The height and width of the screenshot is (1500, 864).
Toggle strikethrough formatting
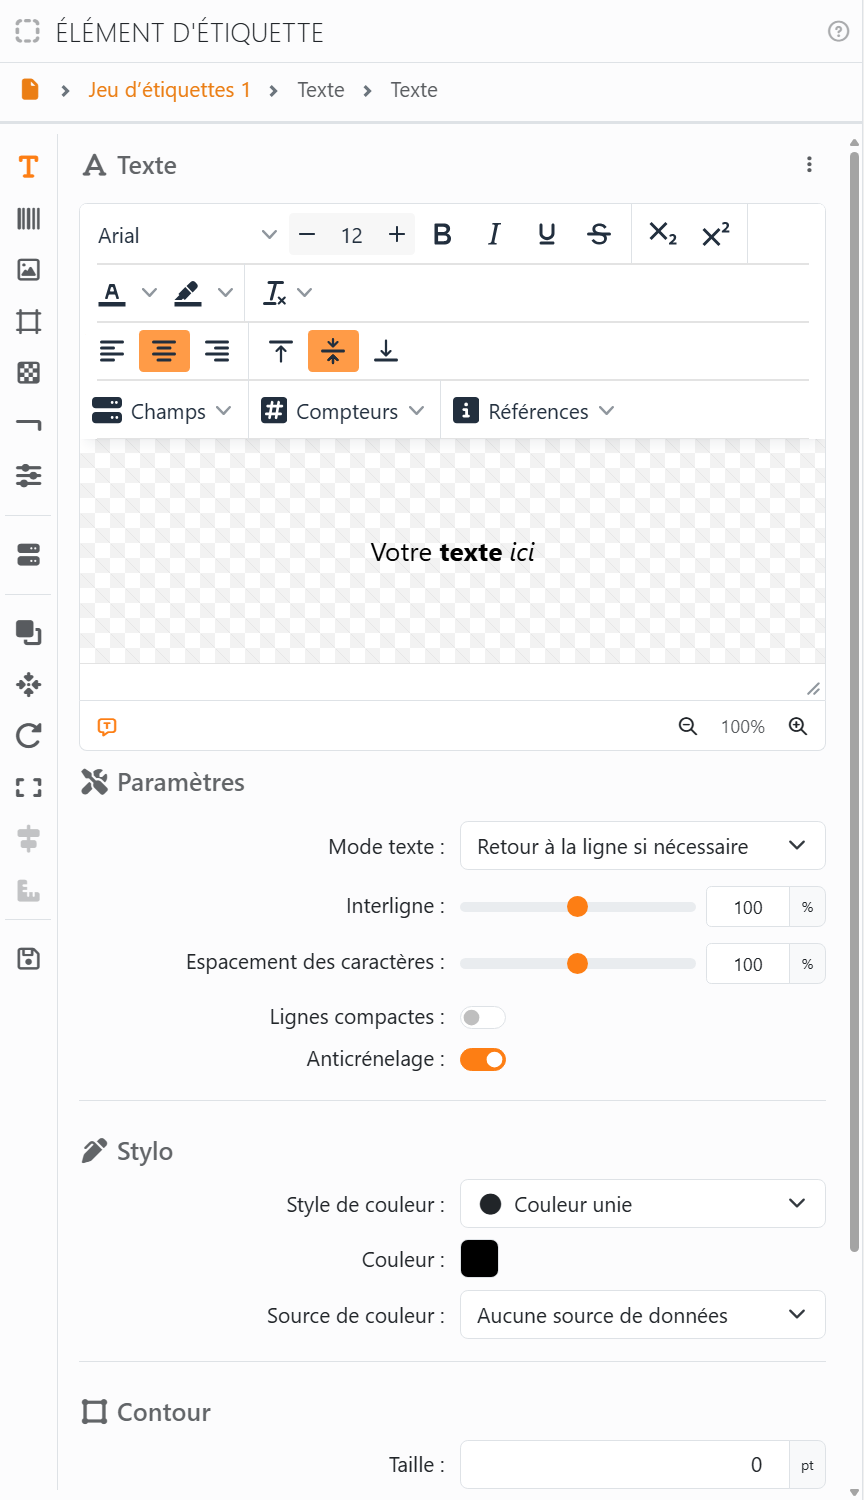599,235
